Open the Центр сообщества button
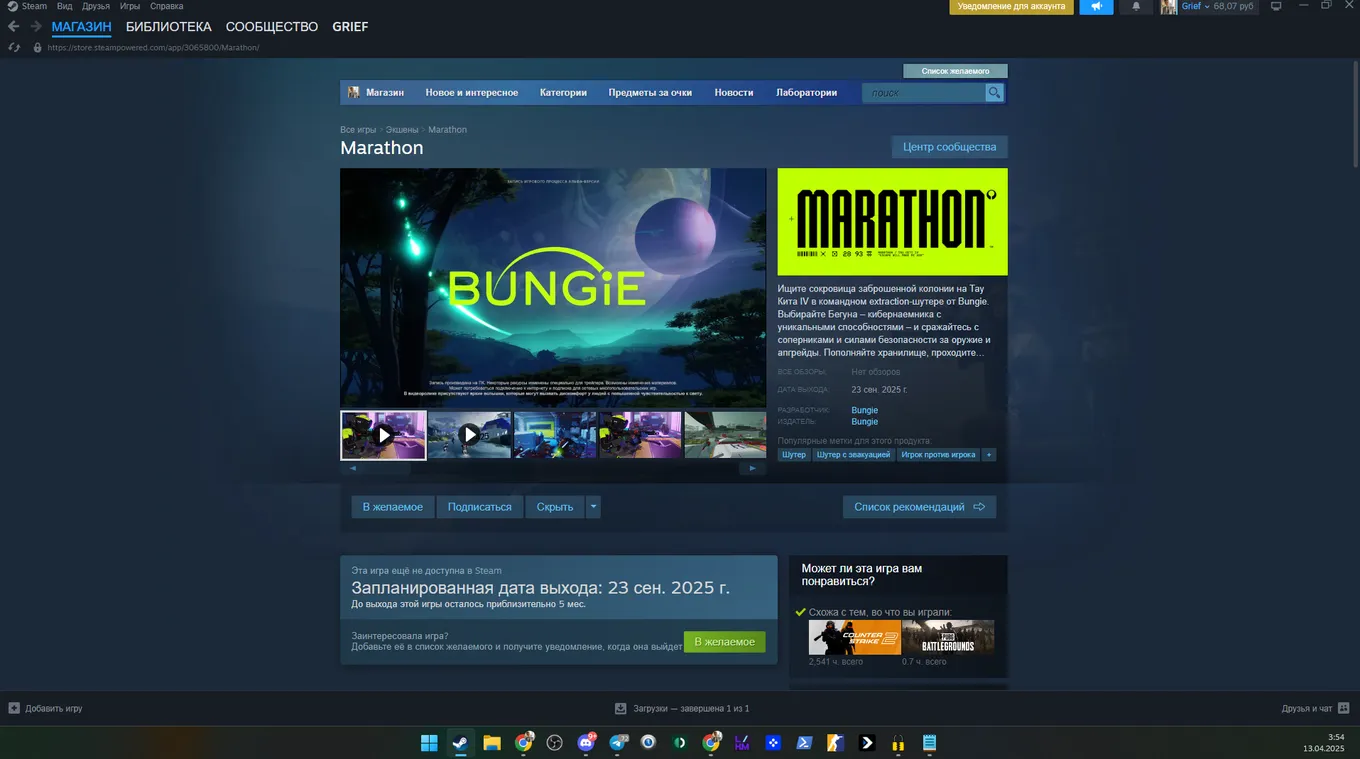The image size is (1360, 759). click(949, 147)
